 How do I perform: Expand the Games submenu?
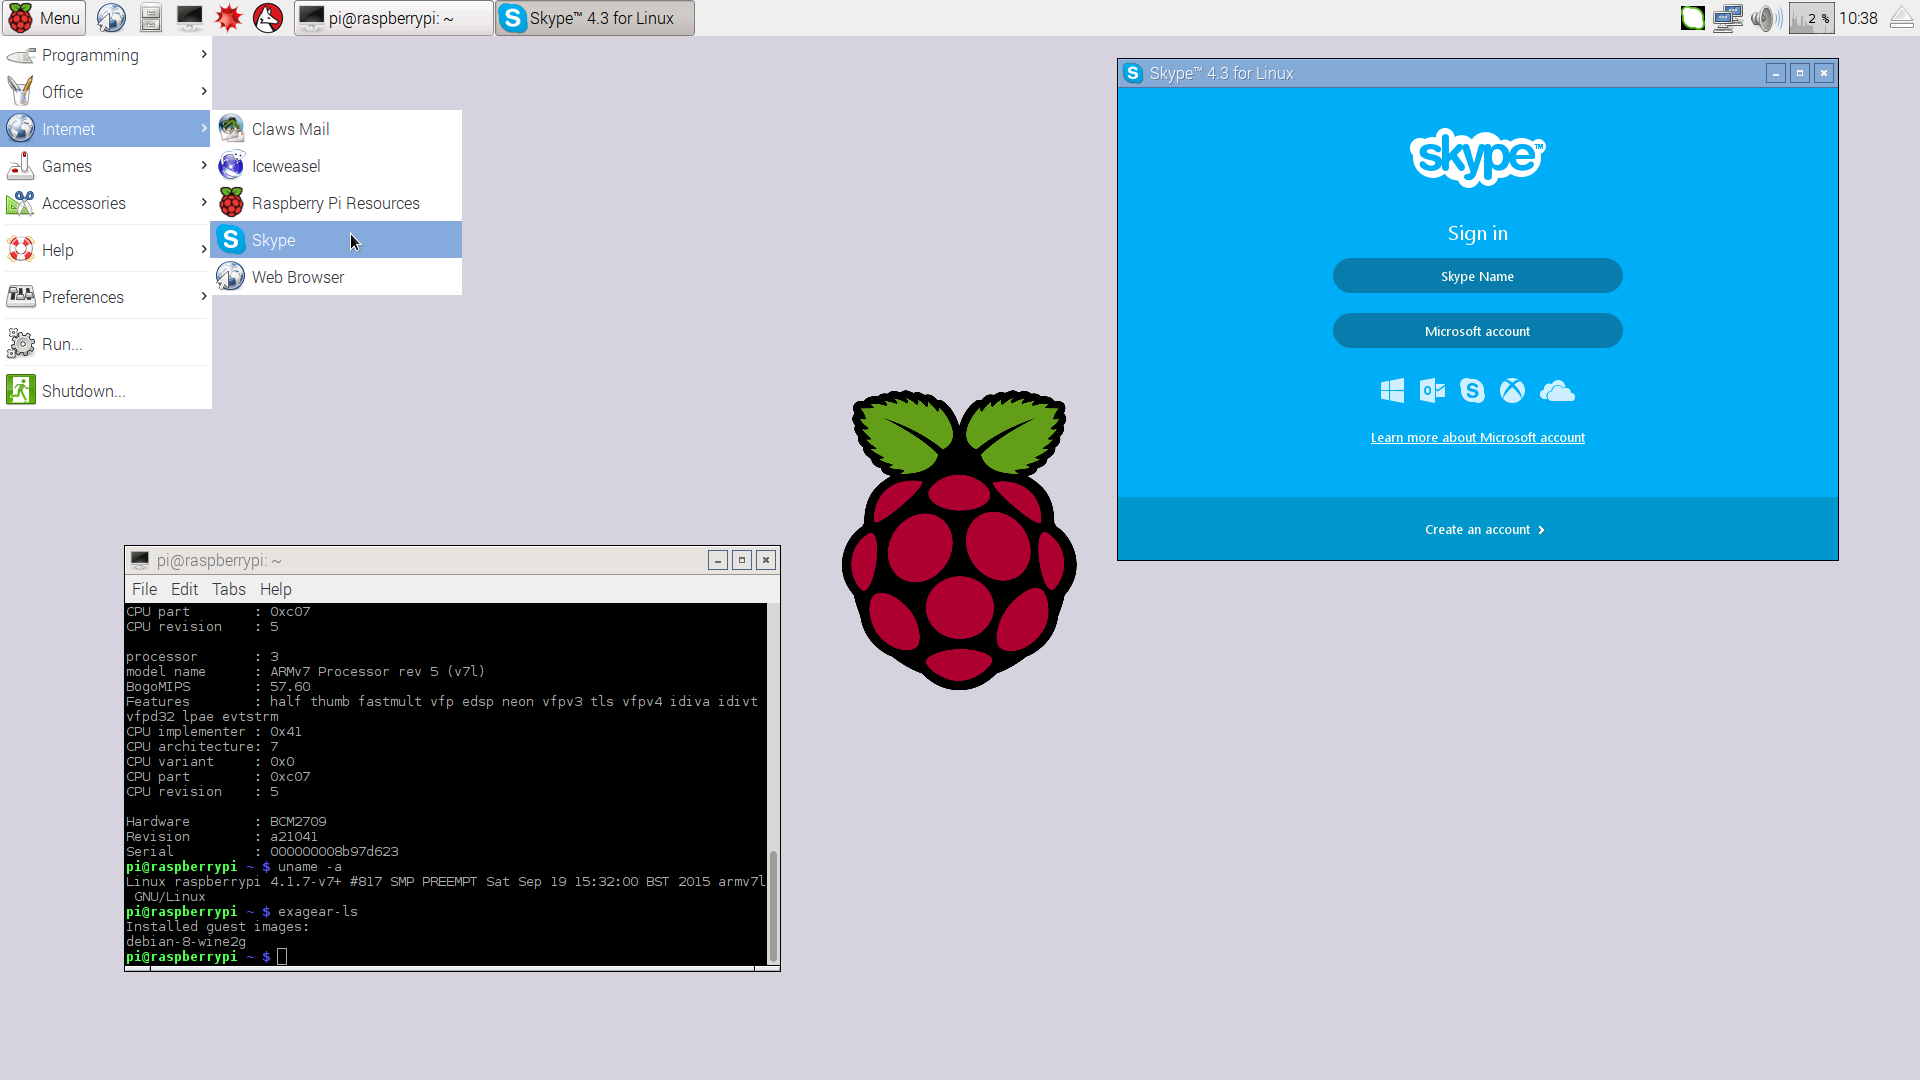[106, 166]
